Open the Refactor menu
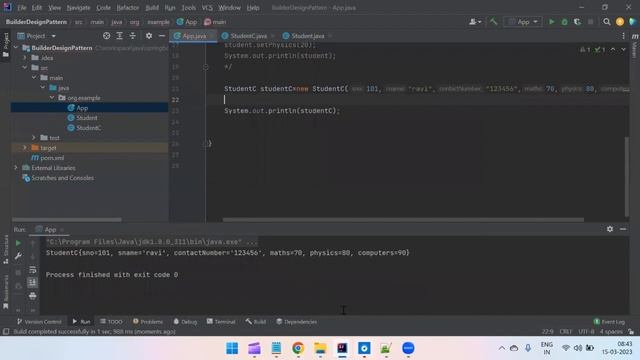 128,8
